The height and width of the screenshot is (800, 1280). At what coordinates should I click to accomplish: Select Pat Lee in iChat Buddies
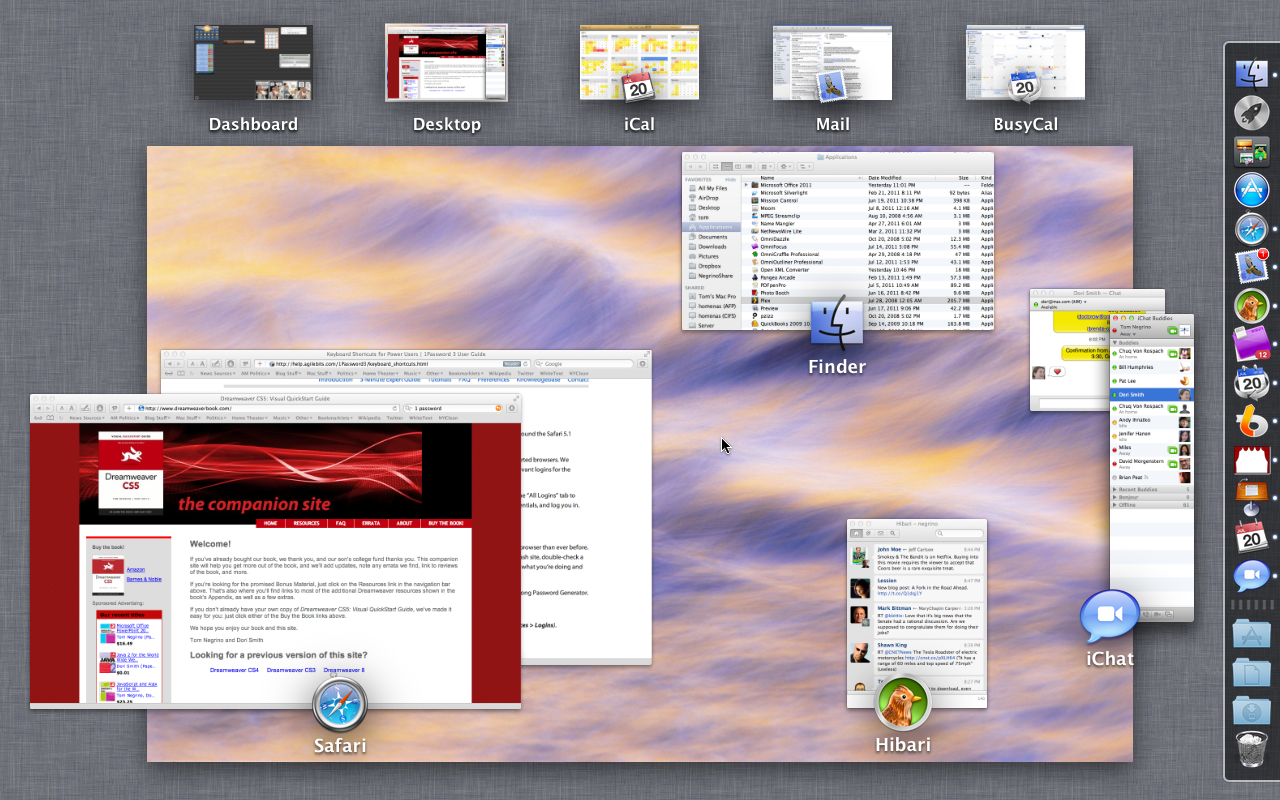[1153, 381]
